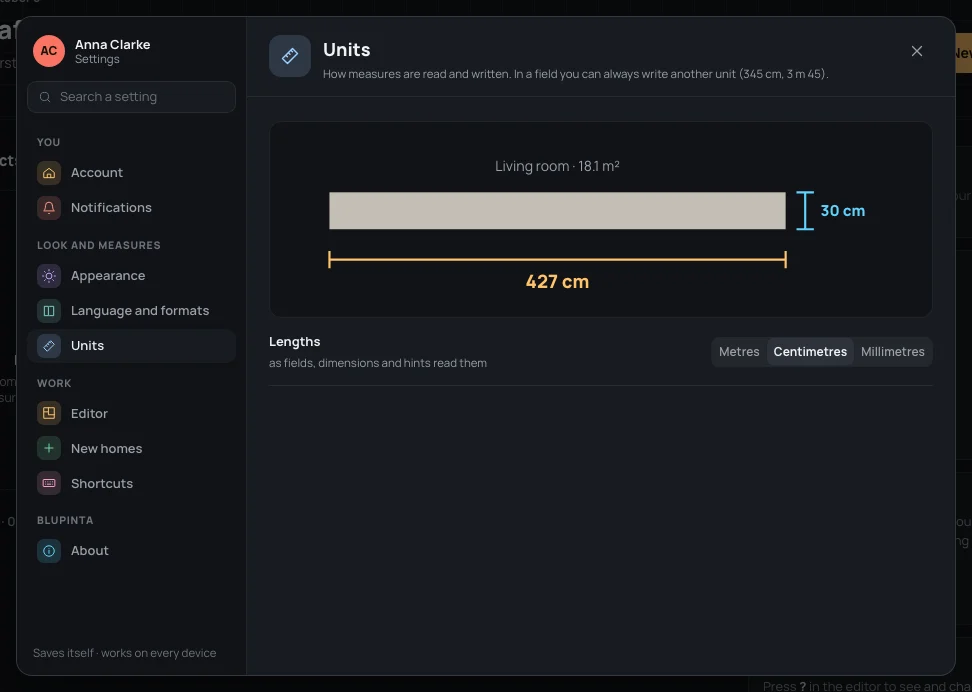Click the Editor floor-plan icon

click(x=49, y=414)
